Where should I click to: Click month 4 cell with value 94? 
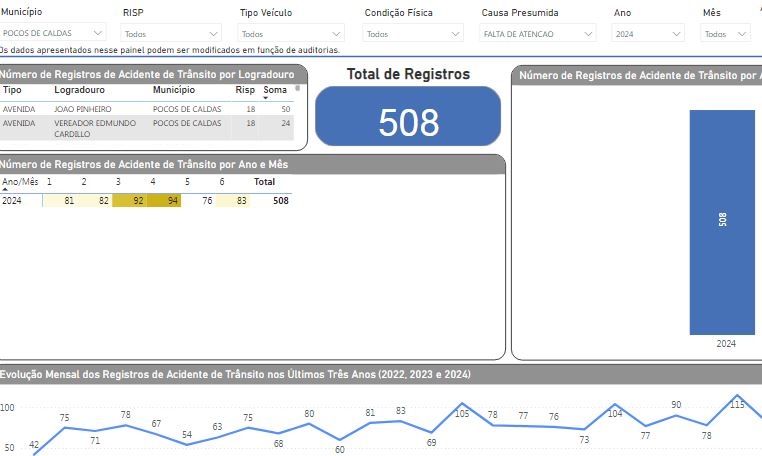click(164, 201)
